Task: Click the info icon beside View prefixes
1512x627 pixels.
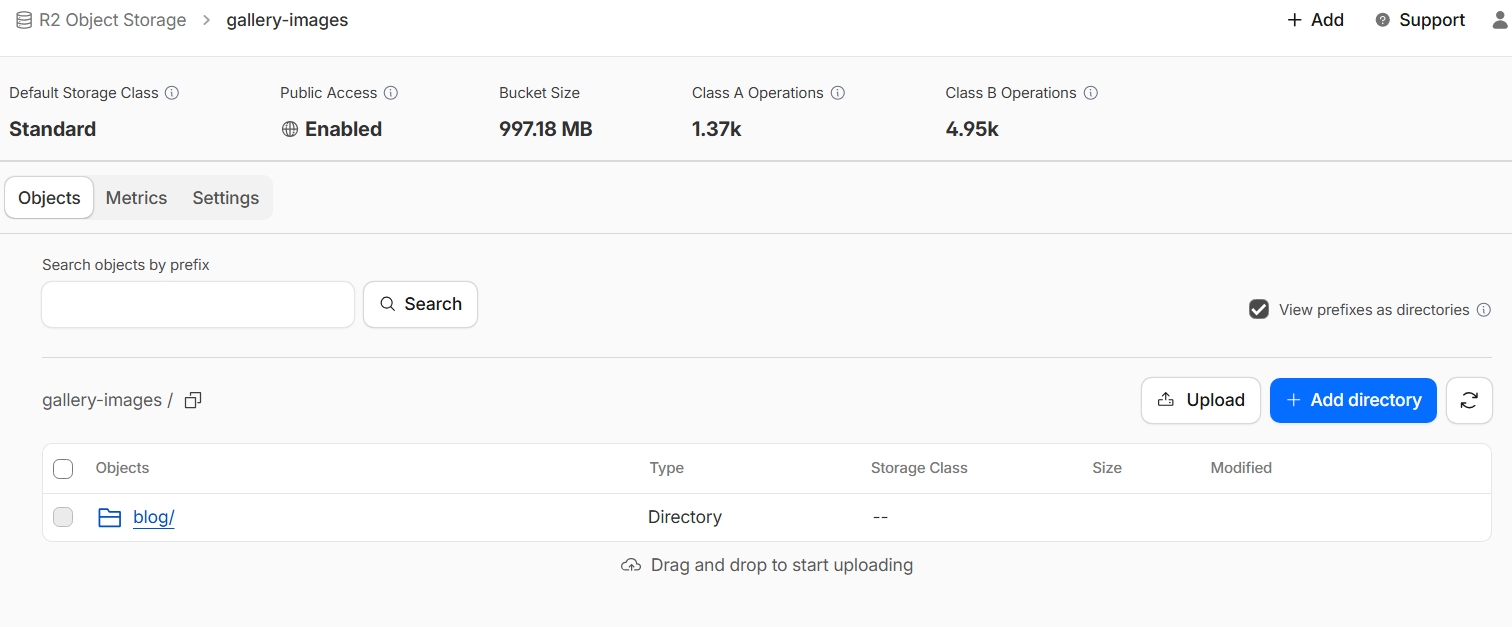Action: tap(1484, 310)
